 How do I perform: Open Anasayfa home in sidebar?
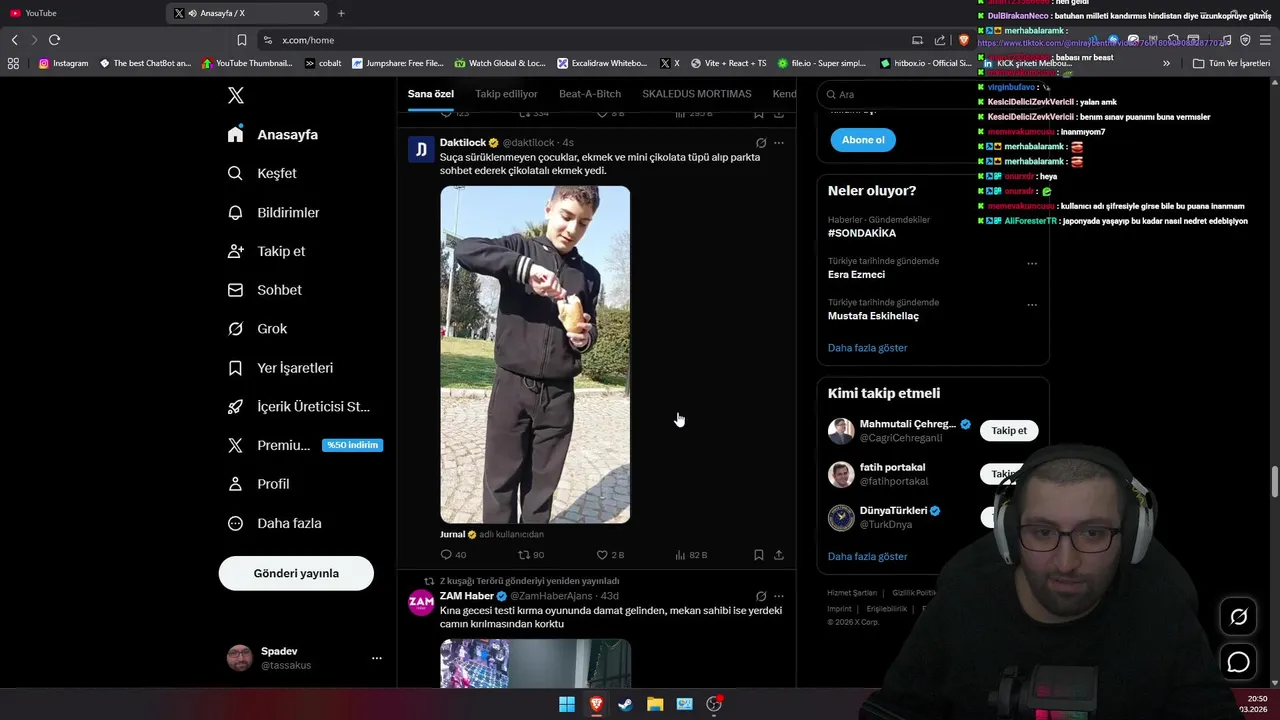273,134
